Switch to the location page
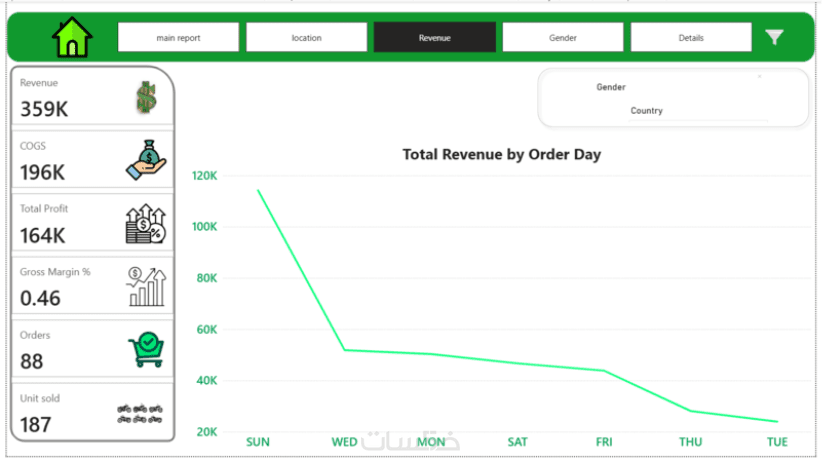 click(x=307, y=37)
